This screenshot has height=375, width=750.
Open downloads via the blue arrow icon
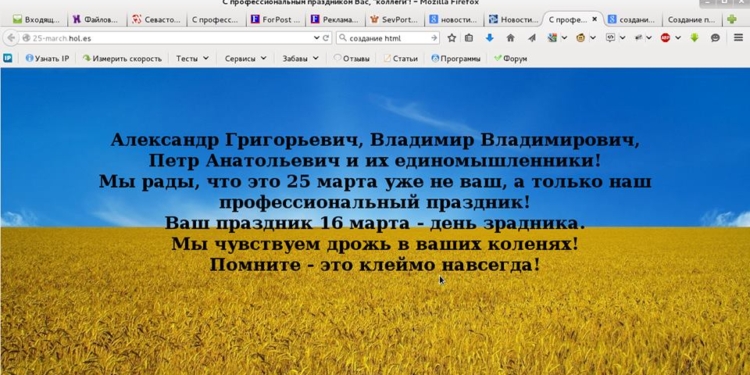tap(489, 38)
